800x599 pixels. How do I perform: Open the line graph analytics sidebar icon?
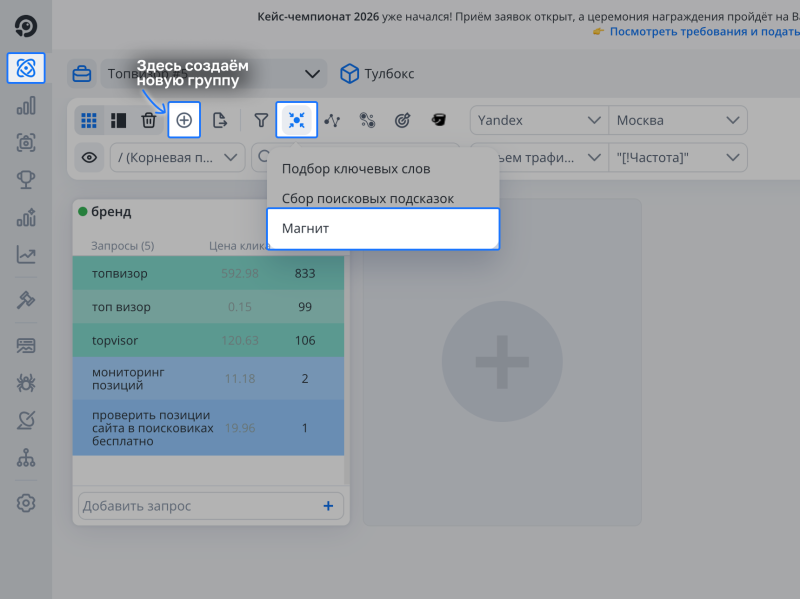26,254
